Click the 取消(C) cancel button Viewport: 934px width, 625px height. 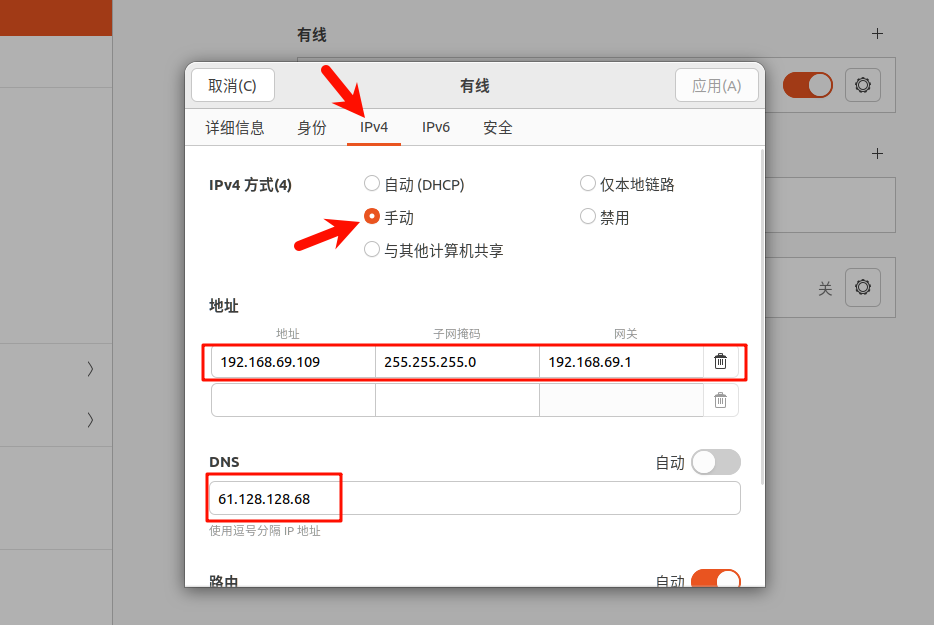pos(232,86)
